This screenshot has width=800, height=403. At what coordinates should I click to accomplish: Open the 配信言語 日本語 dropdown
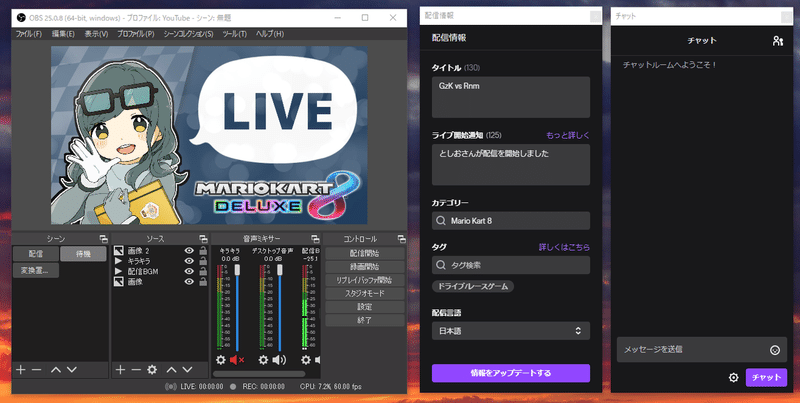click(x=511, y=331)
